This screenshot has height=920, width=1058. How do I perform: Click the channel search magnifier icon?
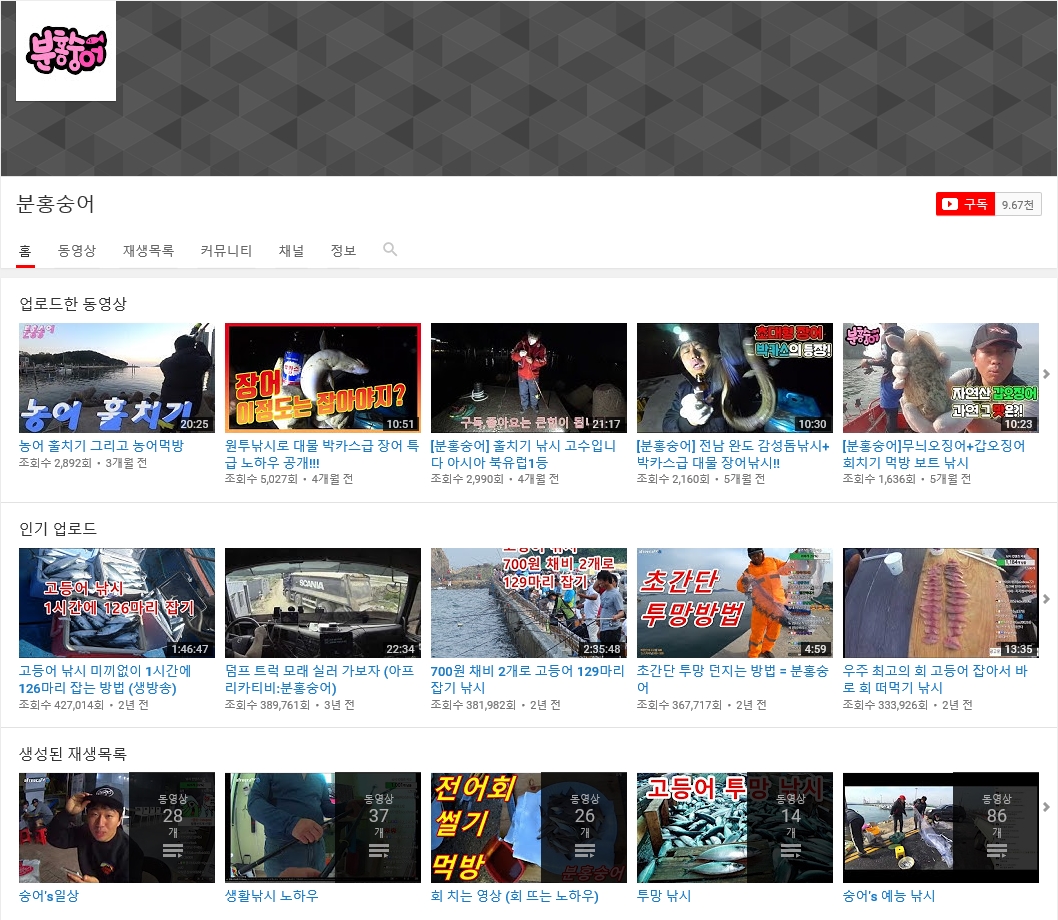click(x=390, y=250)
